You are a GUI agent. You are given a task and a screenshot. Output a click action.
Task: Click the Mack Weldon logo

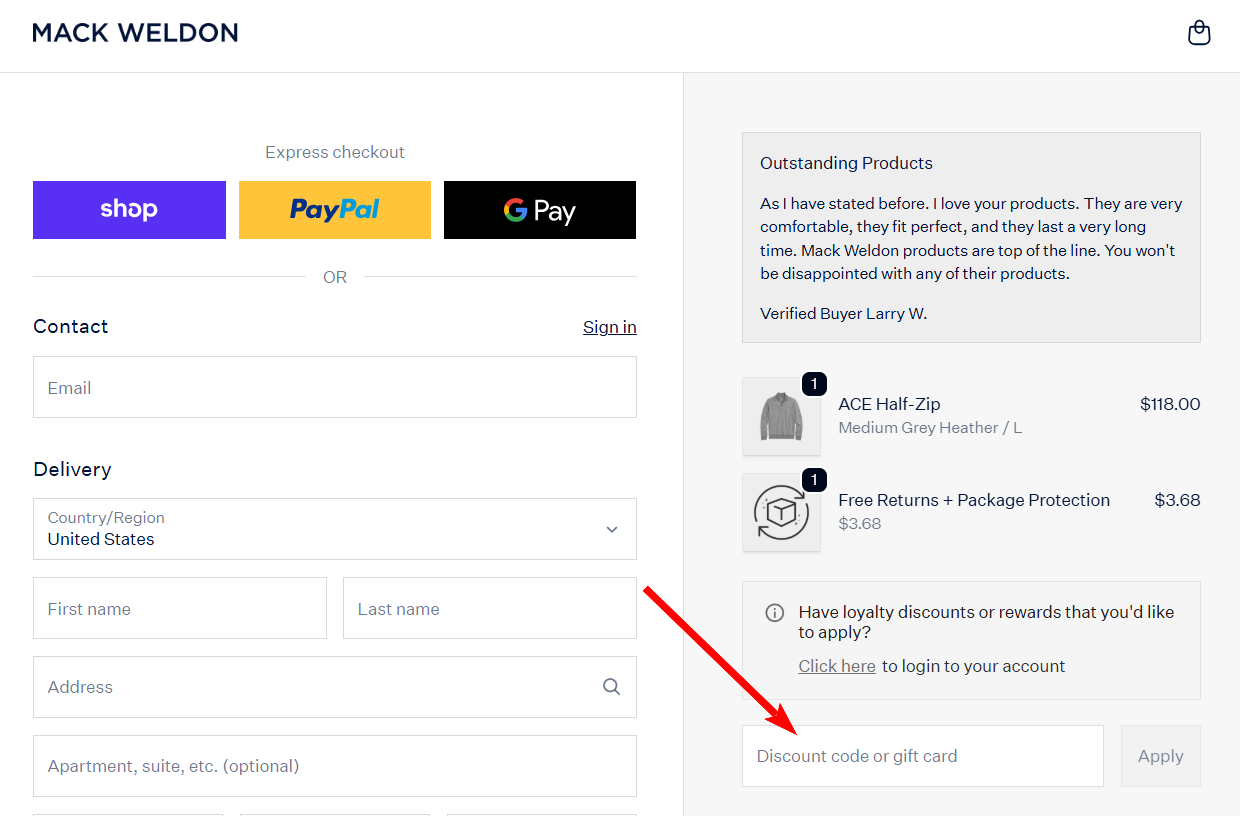point(135,32)
